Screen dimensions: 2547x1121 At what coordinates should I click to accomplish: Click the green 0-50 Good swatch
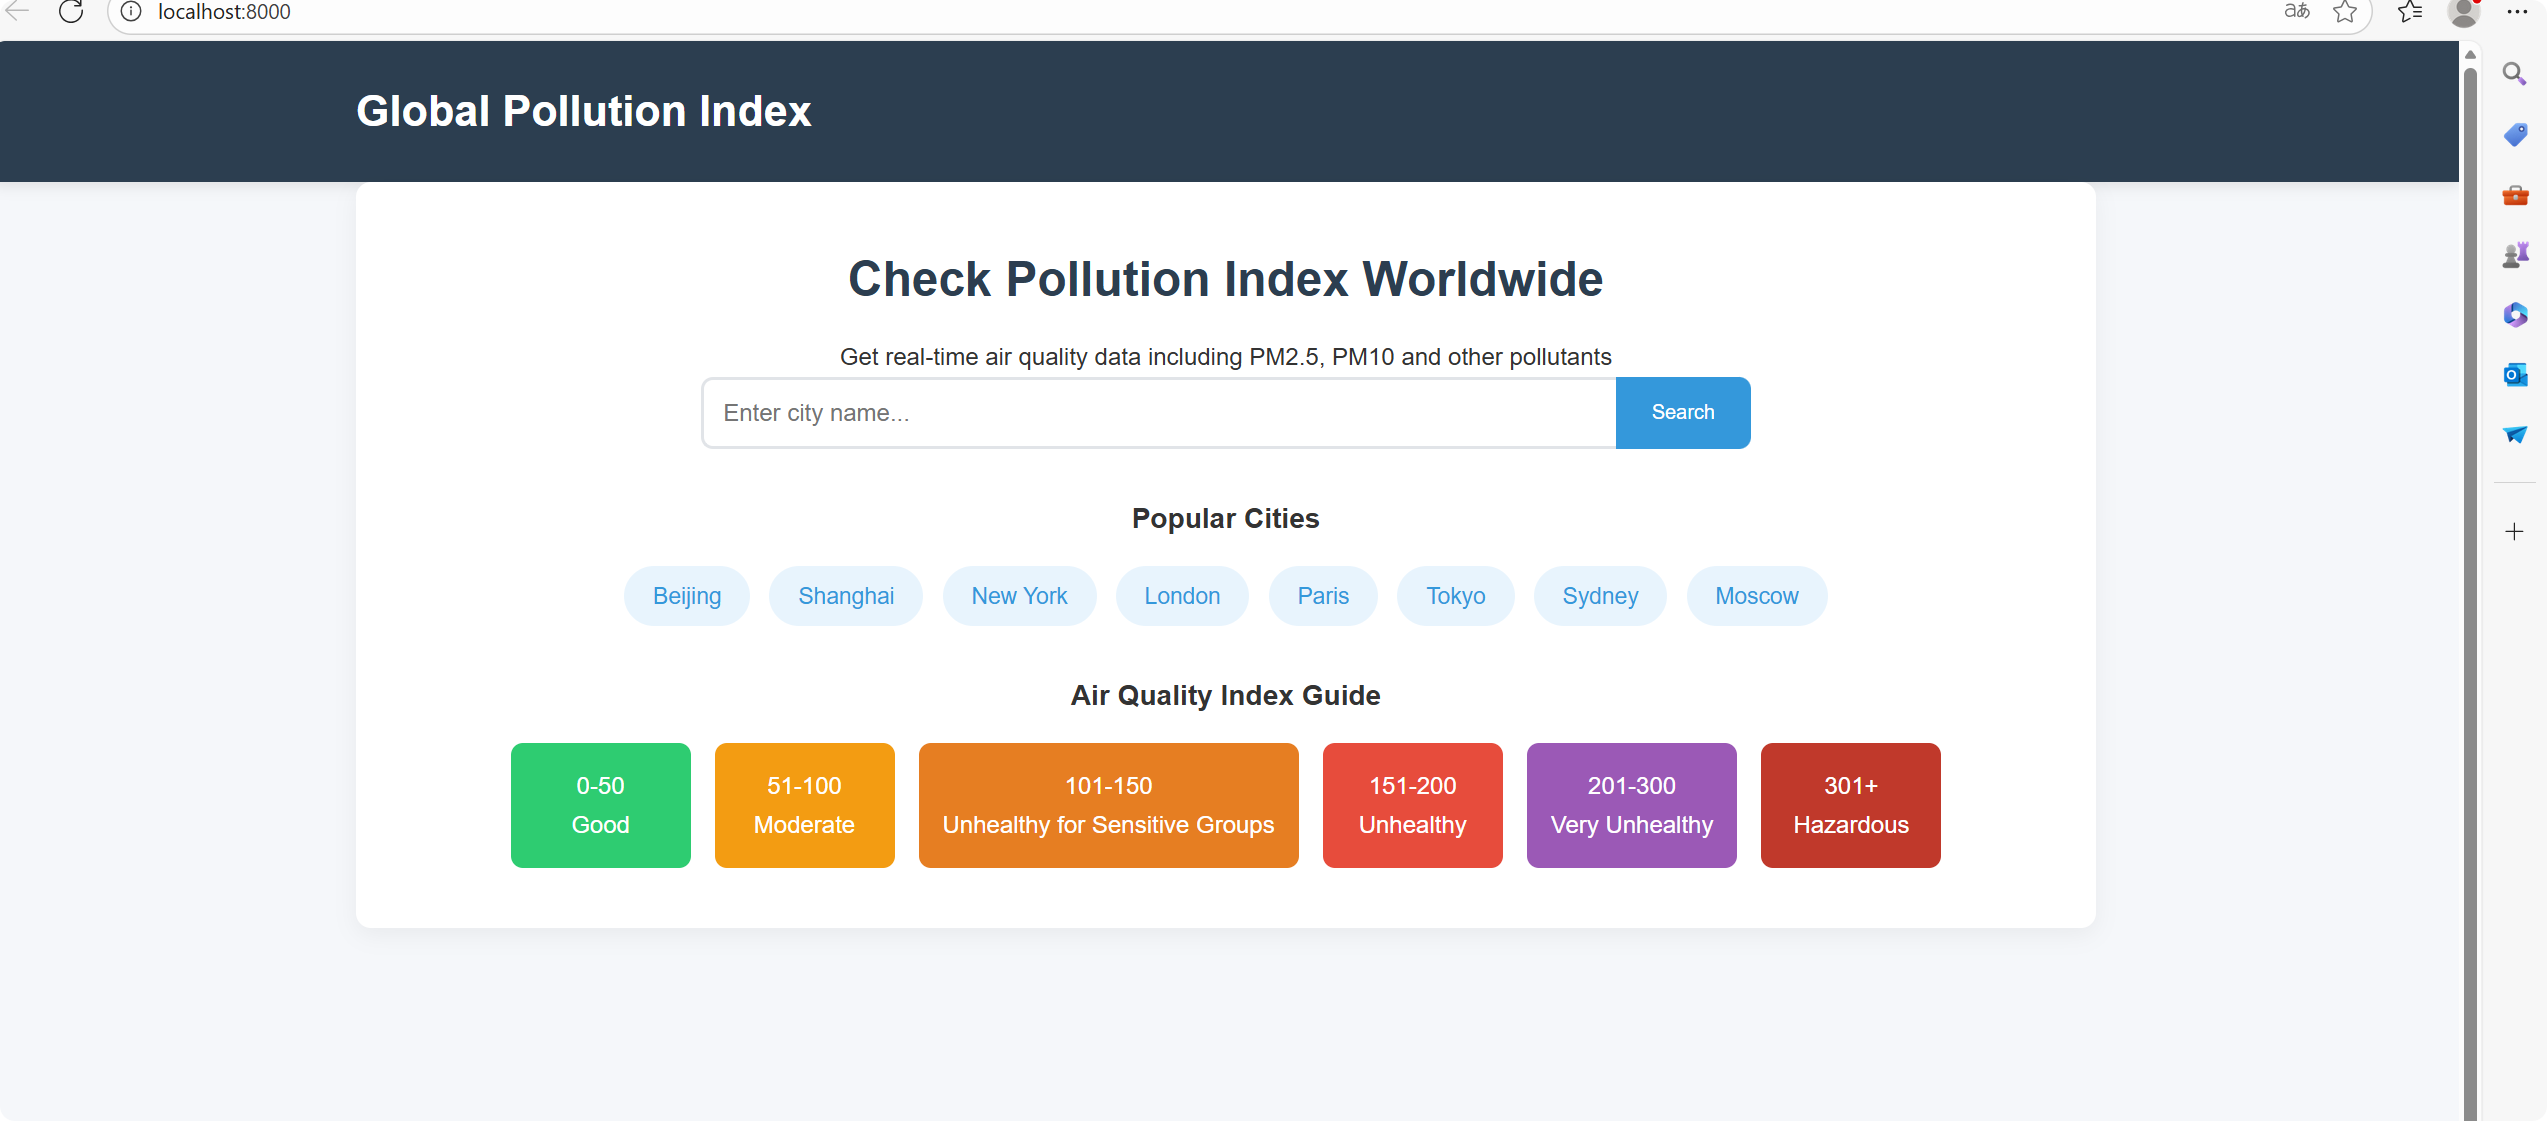pos(600,805)
